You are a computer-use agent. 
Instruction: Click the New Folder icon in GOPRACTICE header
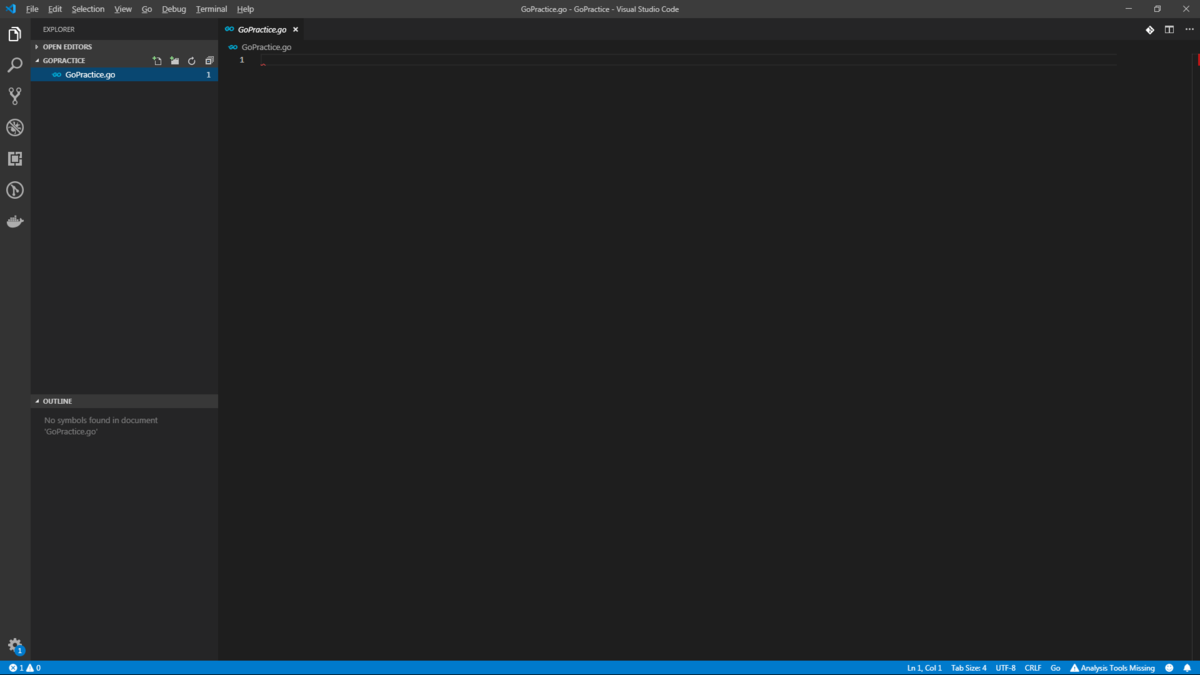174,61
